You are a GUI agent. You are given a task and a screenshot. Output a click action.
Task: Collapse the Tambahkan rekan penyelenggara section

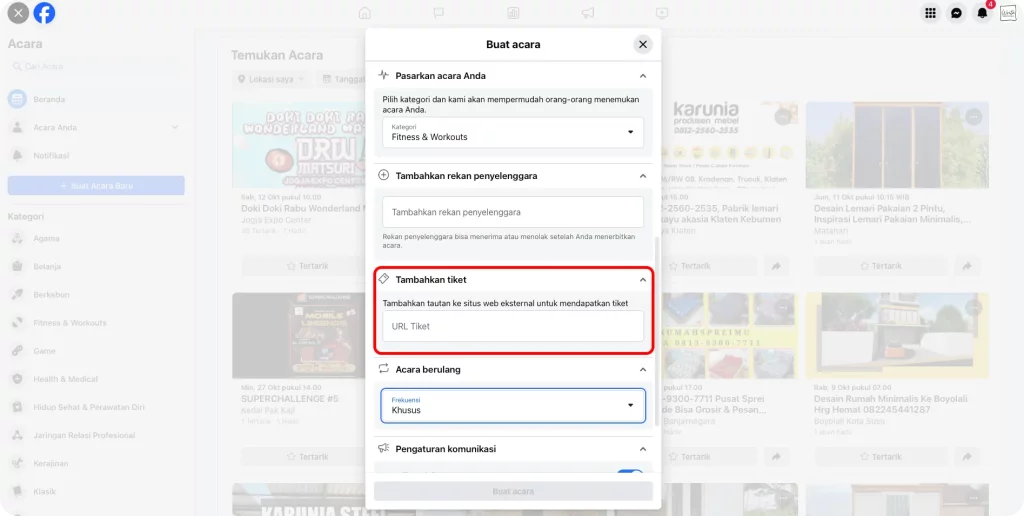(643, 176)
